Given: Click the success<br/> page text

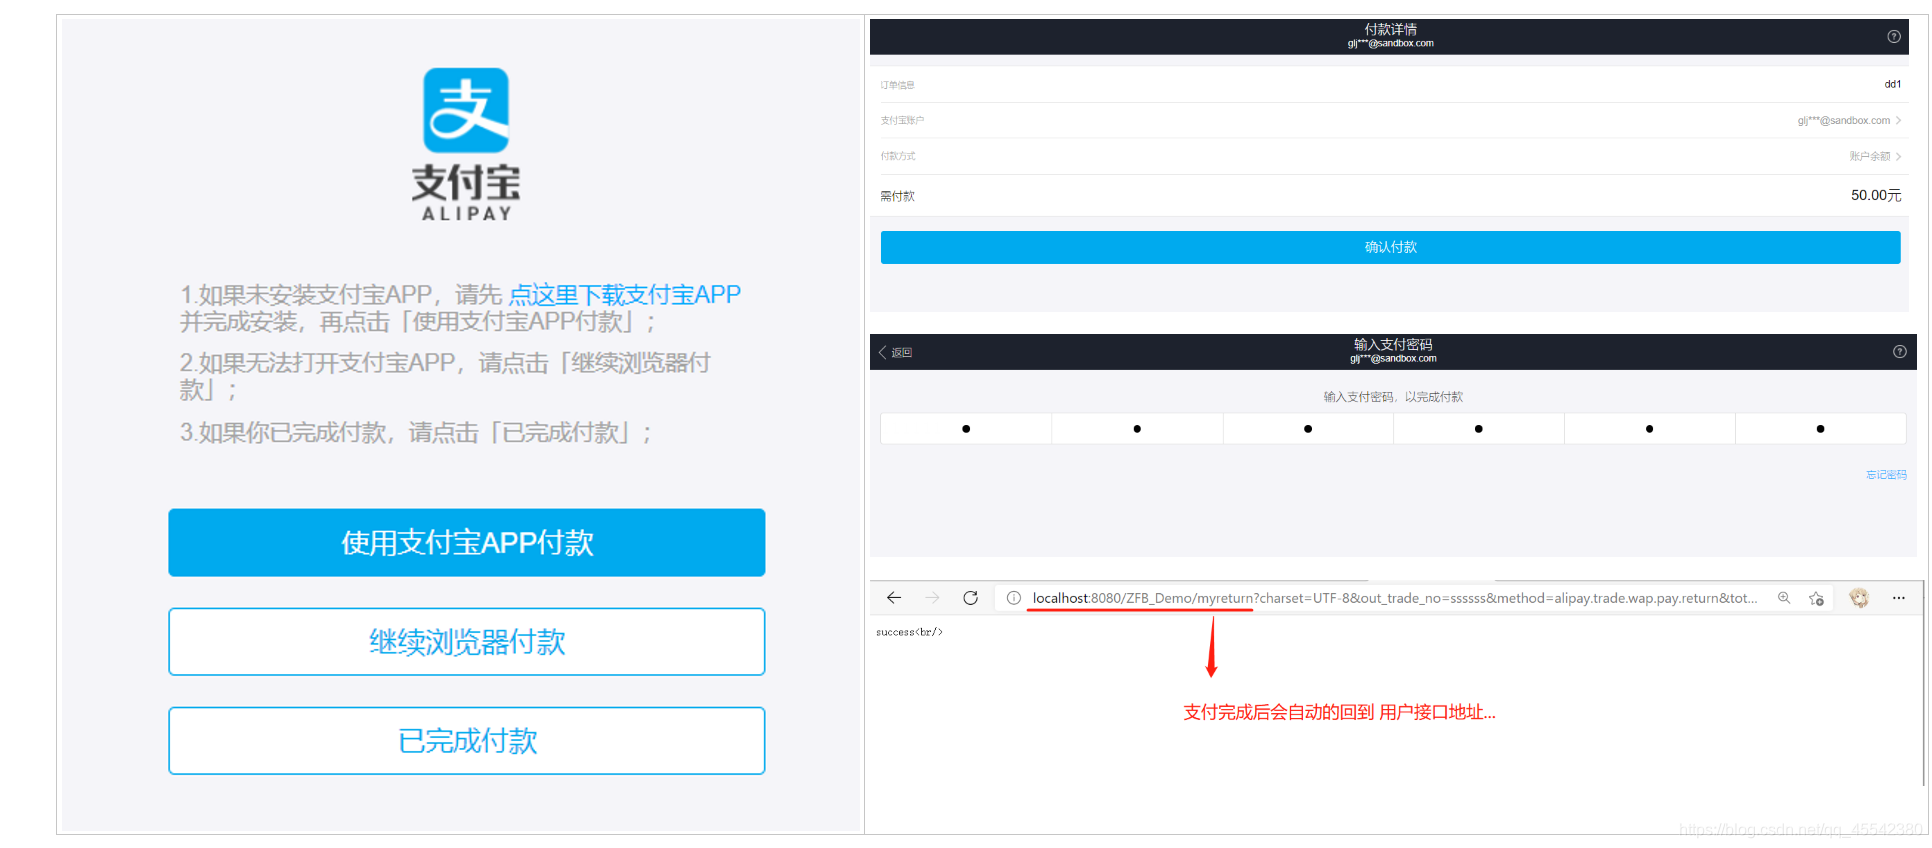Looking at the screenshot, I should click(909, 633).
